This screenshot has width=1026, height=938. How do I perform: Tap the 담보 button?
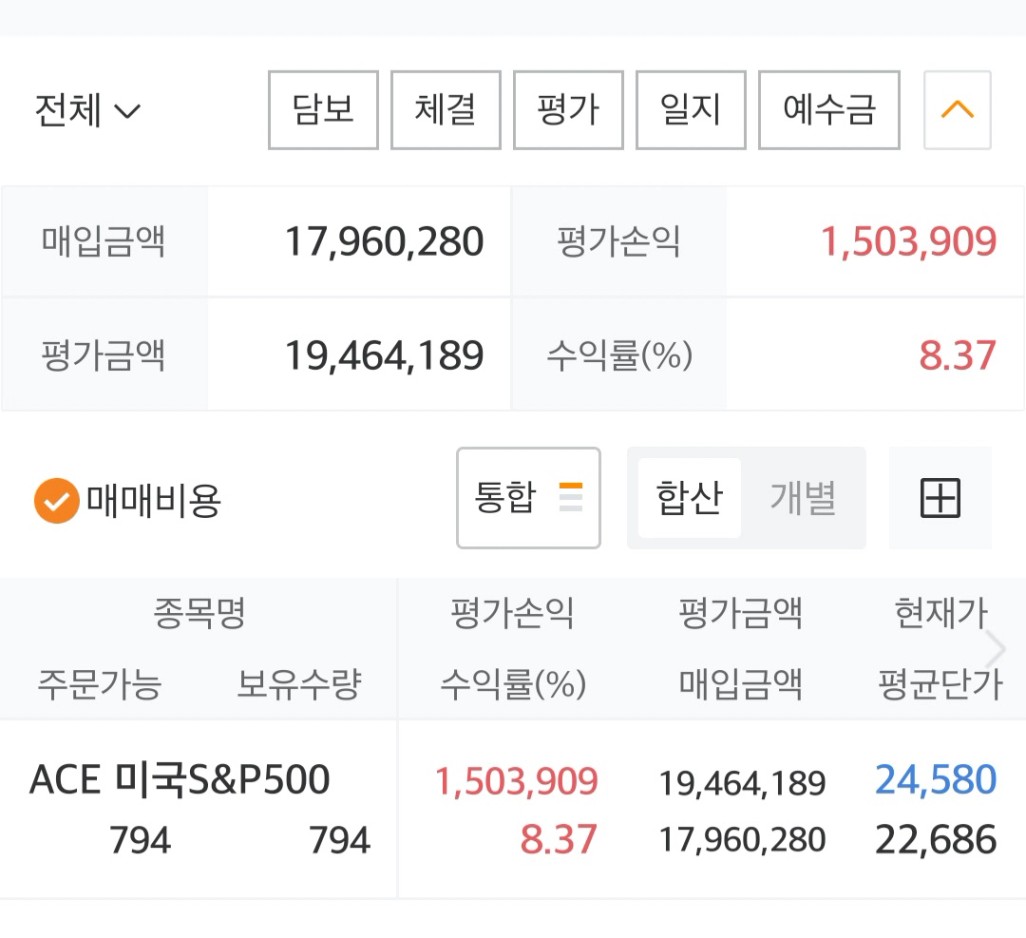[323, 110]
